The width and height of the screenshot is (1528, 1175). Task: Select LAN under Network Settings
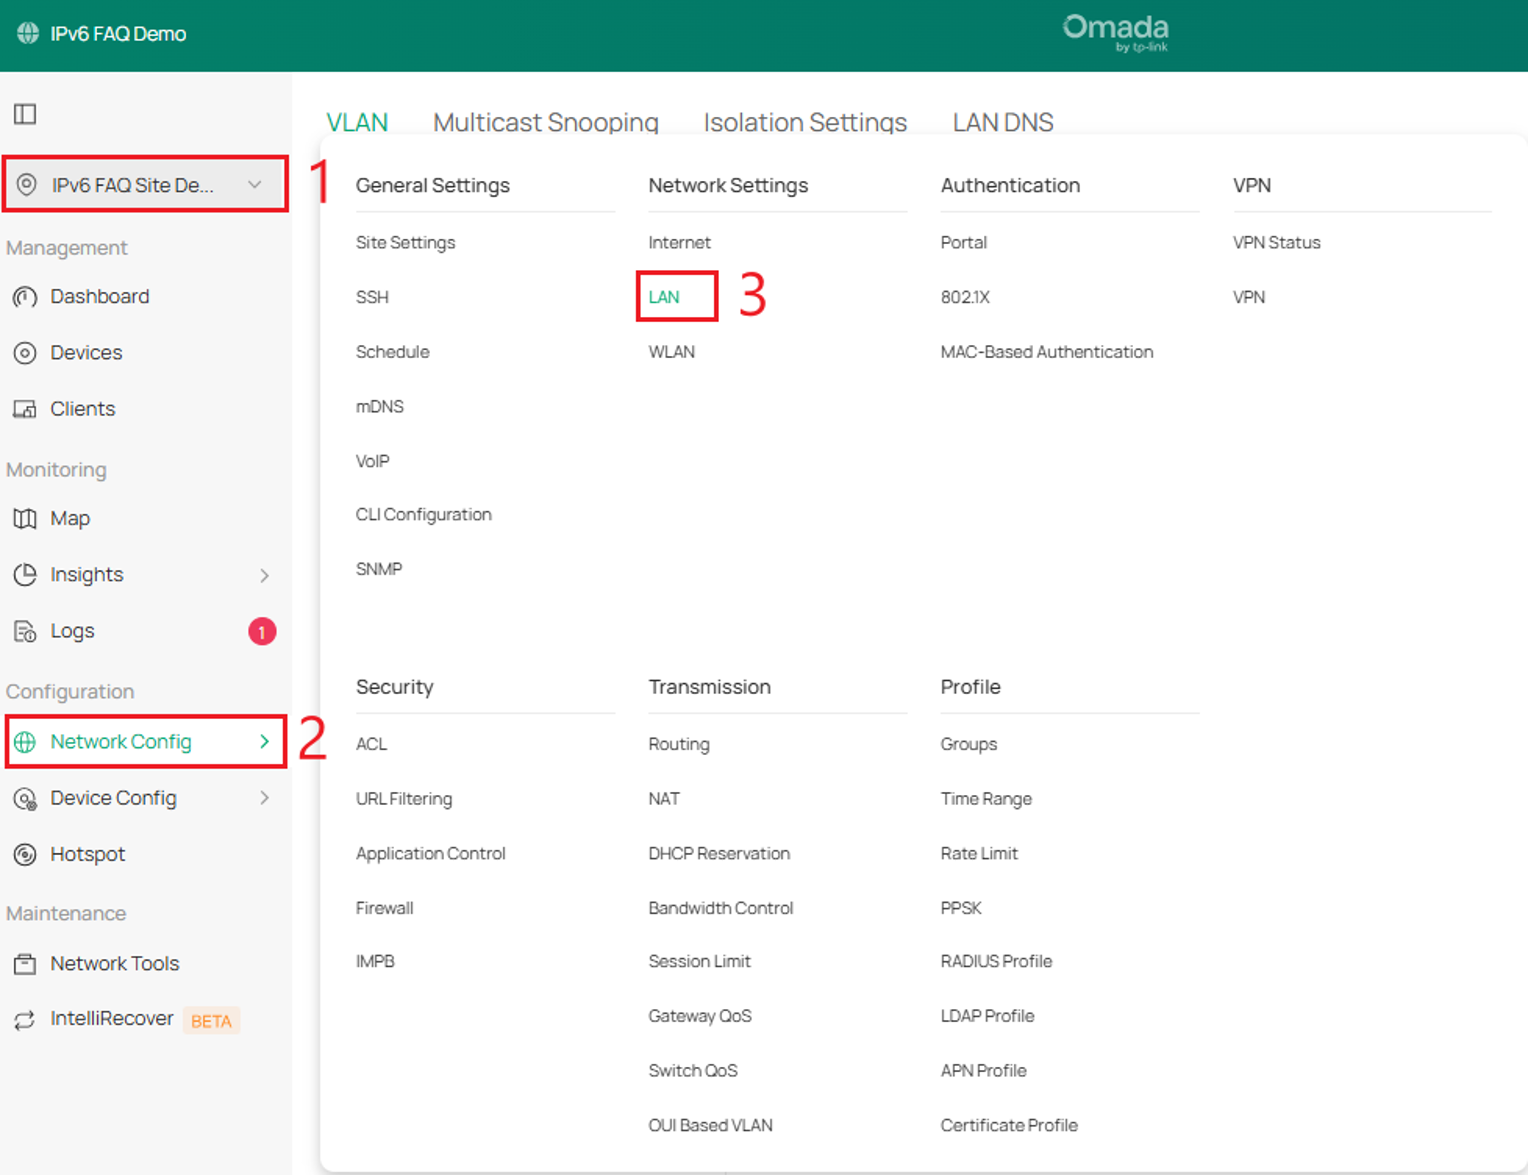[x=664, y=297]
